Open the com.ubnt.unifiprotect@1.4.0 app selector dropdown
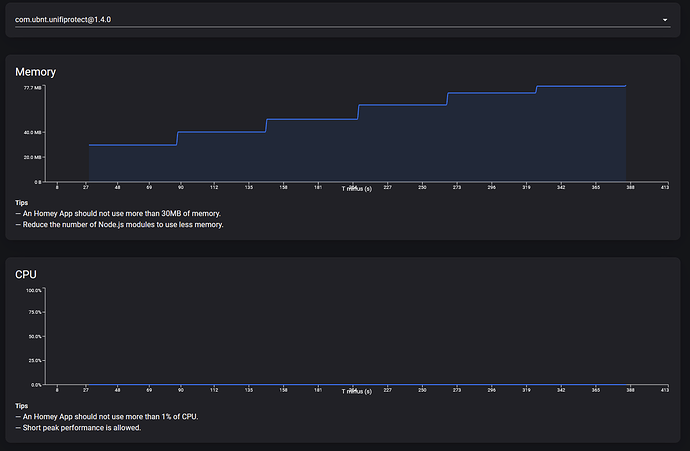The width and height of the screenshot is (690, 451). click(x=342, y=20)
